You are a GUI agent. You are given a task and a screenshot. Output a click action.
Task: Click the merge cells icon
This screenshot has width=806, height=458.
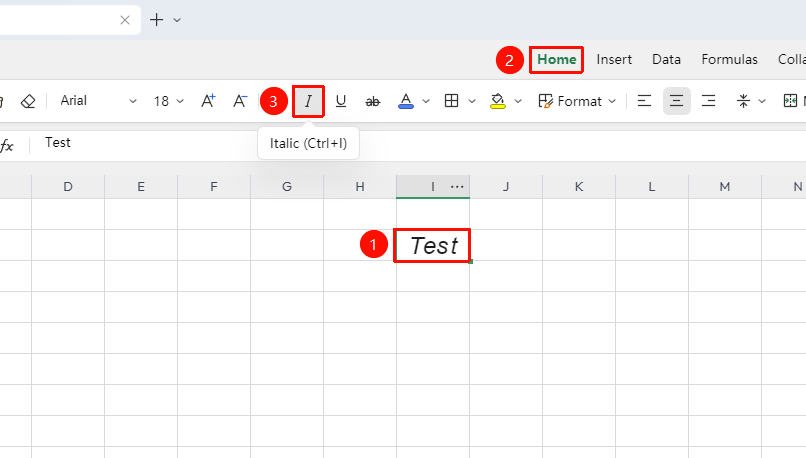click(x=791, y=101)
